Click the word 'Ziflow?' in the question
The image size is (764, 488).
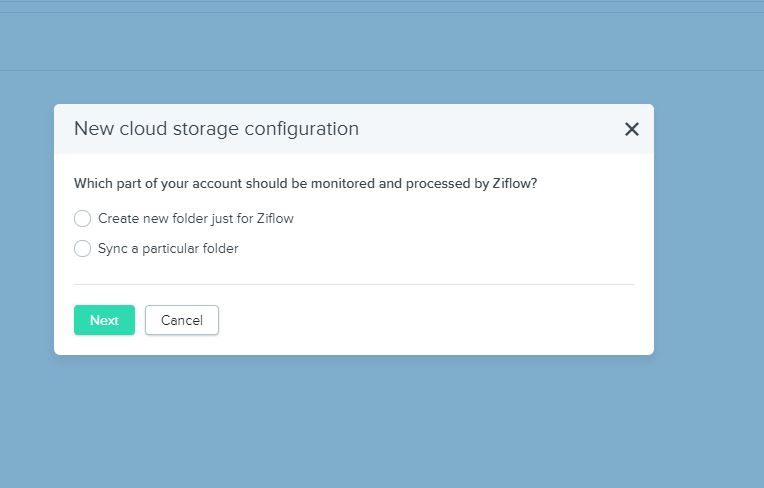click(x=515, y=184)
